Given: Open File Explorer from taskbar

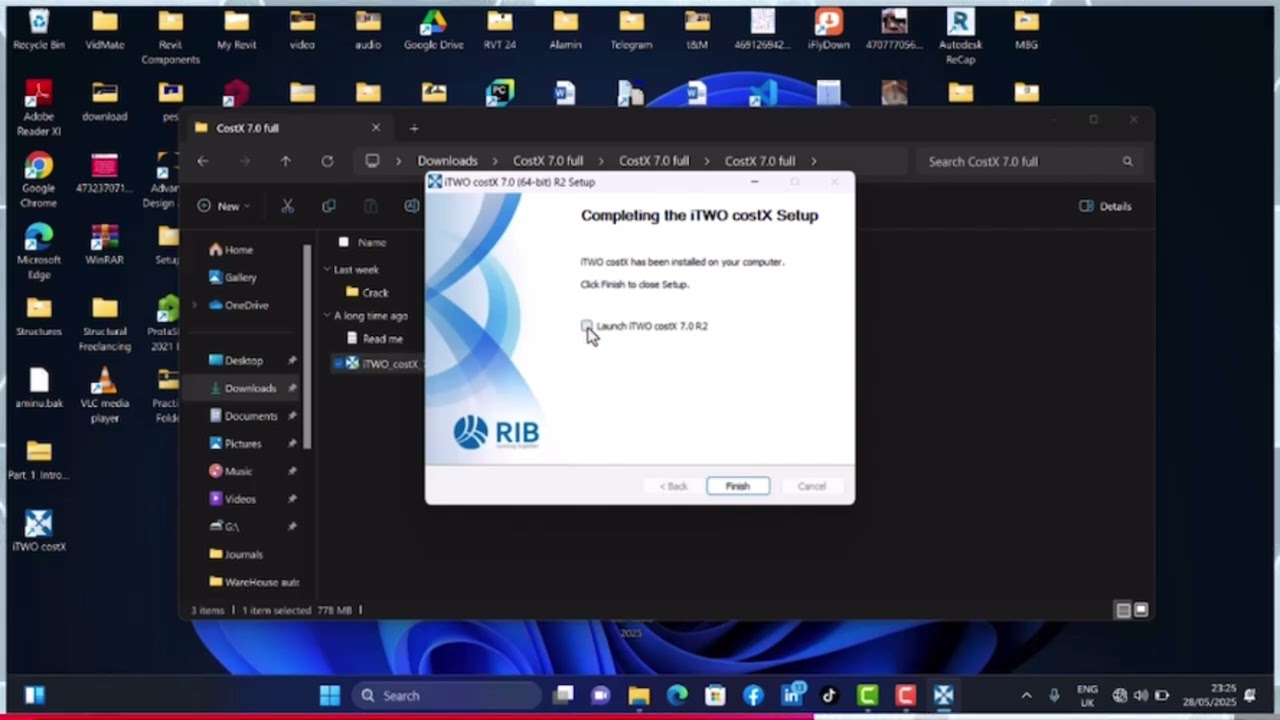Looking at the screenshot, I should 639,695.
